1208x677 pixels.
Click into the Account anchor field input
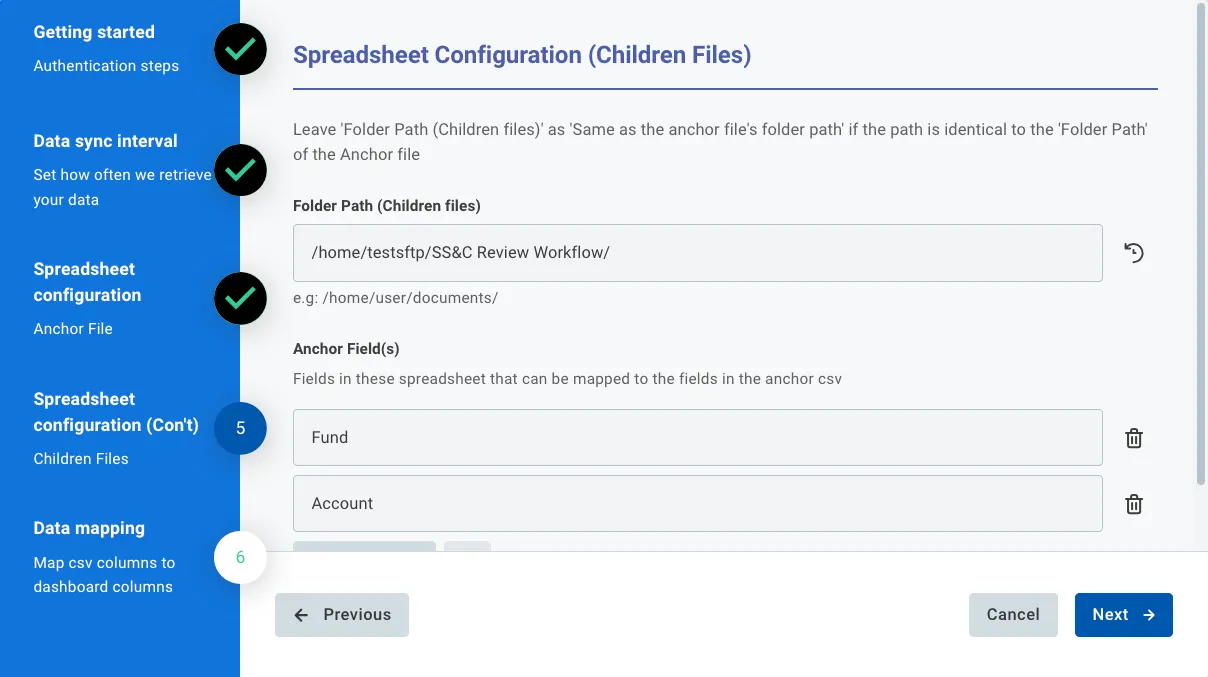[697, 504]
